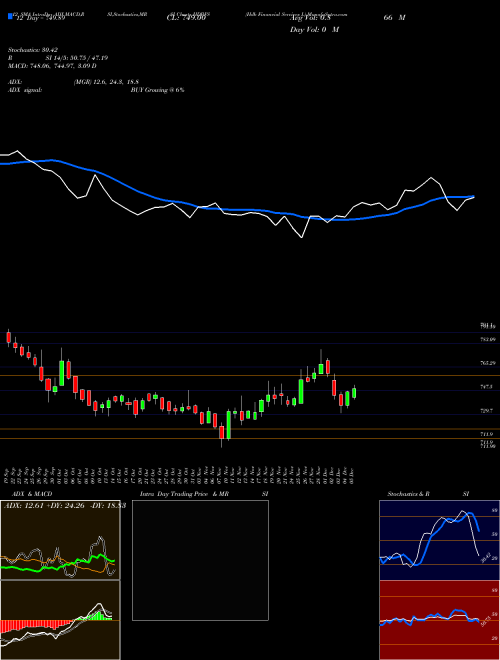
Task: Click the 'Stochastics & R' panel title
Action: click(408, 494)
